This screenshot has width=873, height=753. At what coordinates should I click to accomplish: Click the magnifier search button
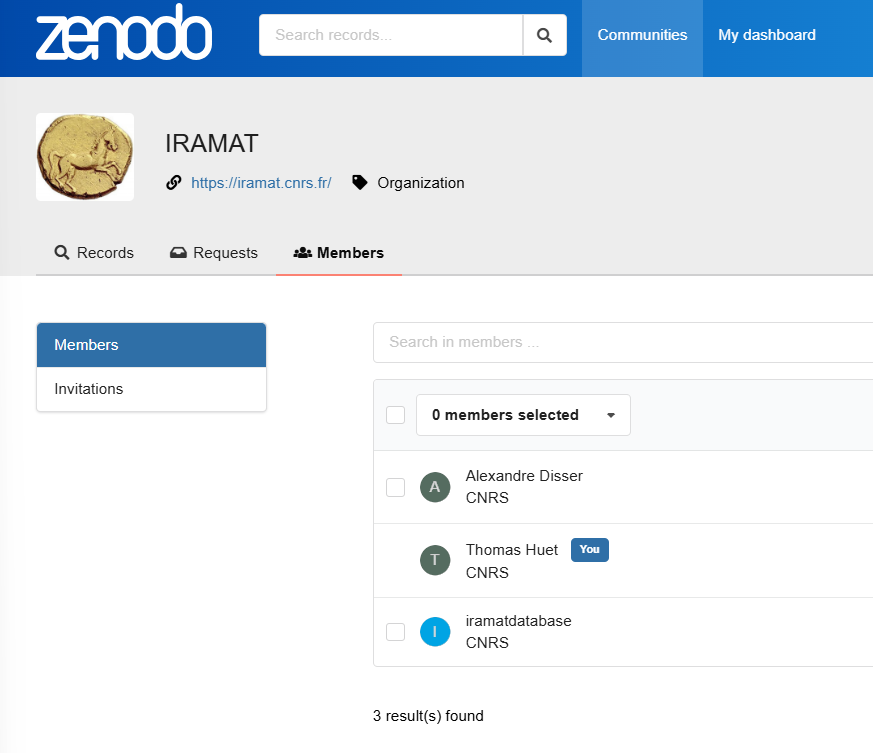pyautogui.click(x=545, y=35)
